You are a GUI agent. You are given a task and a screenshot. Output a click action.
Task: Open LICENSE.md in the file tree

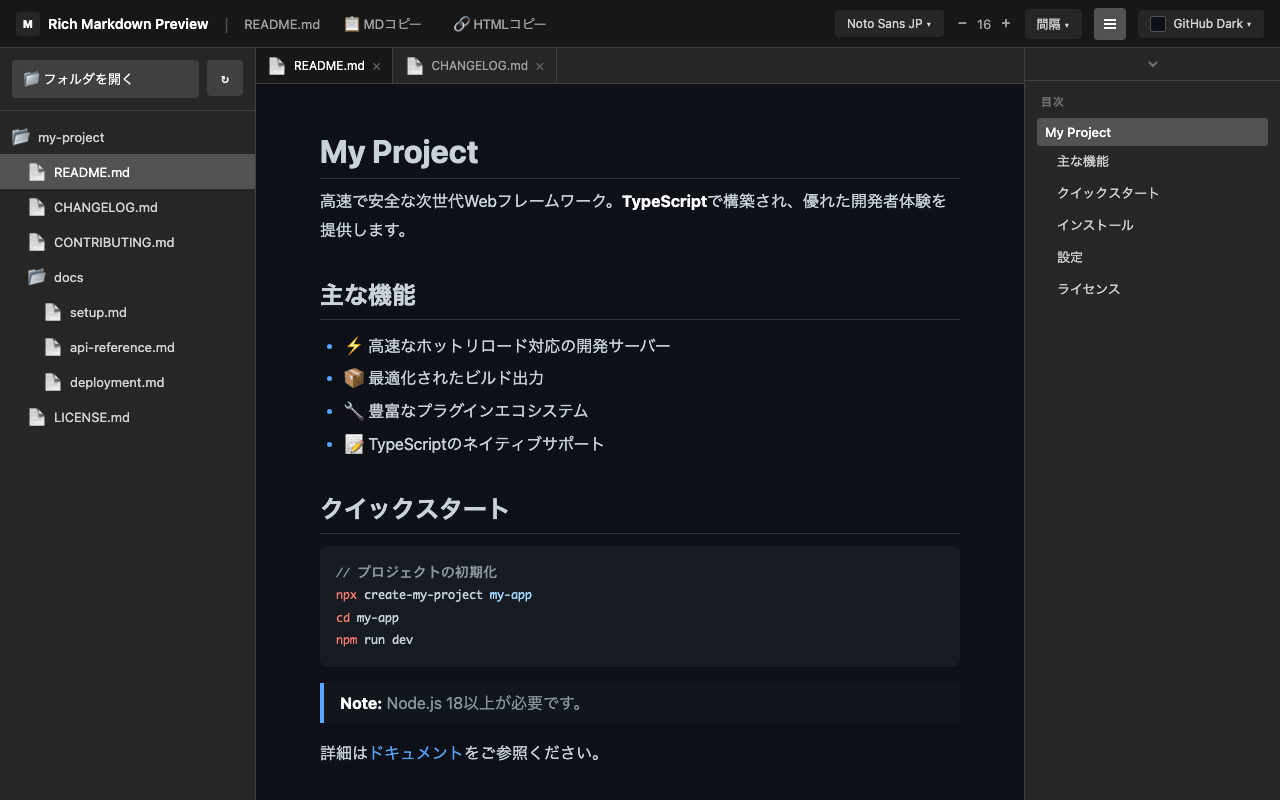click(x=127, y=417)
